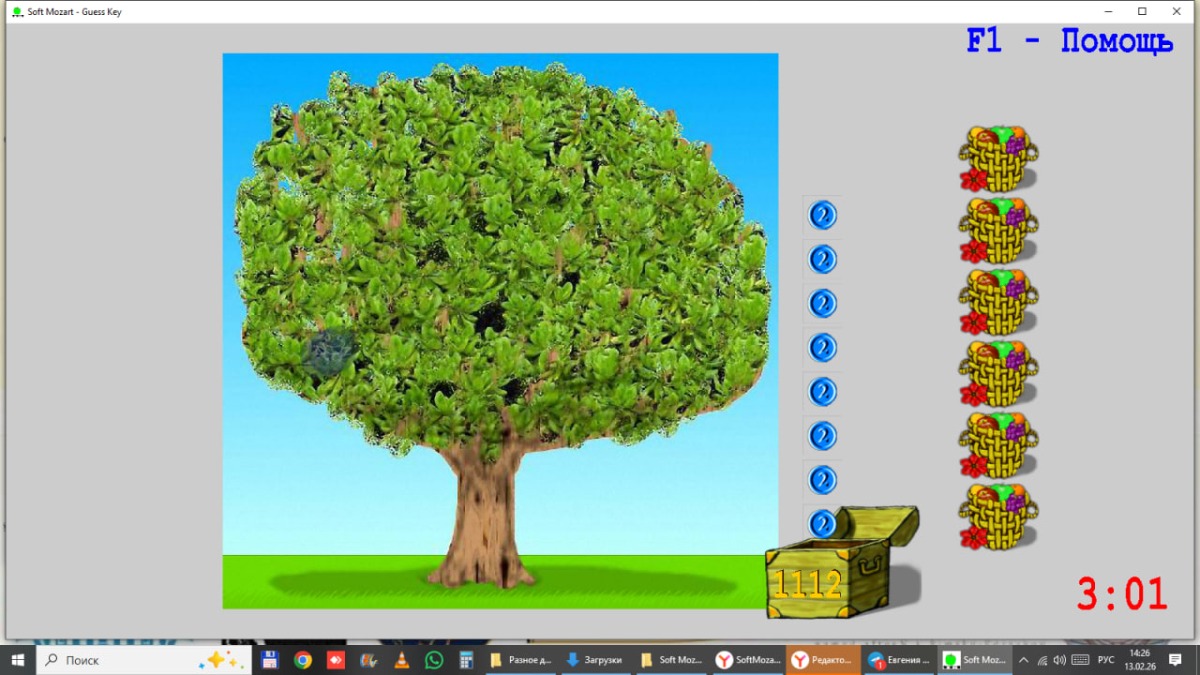Viewport: 1200px width, 675px height.
Task: Switch keyboard language via РУС indicator
Action: click(x=1106, y=660)
